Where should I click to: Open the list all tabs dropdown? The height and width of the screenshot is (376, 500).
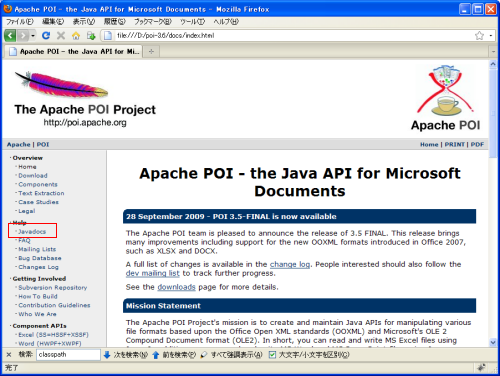tap(493, 52)
